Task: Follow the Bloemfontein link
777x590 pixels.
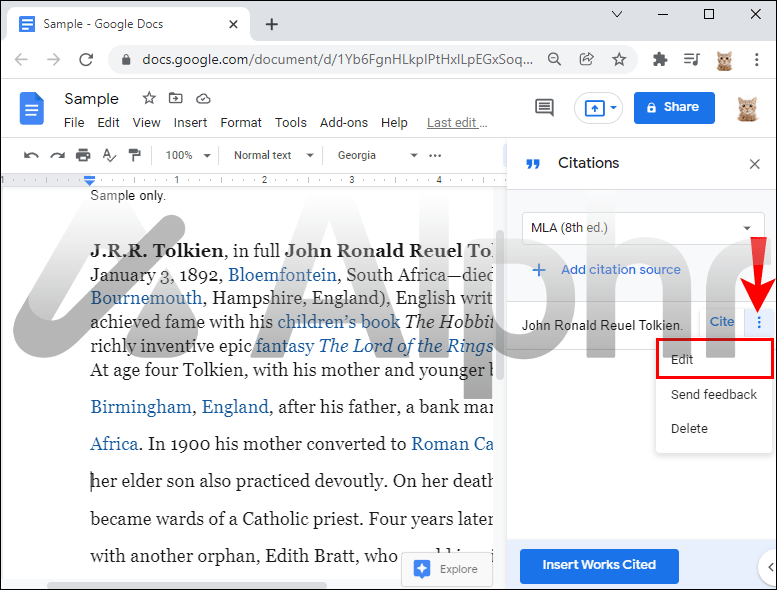Action: click(x=282, y=275)
